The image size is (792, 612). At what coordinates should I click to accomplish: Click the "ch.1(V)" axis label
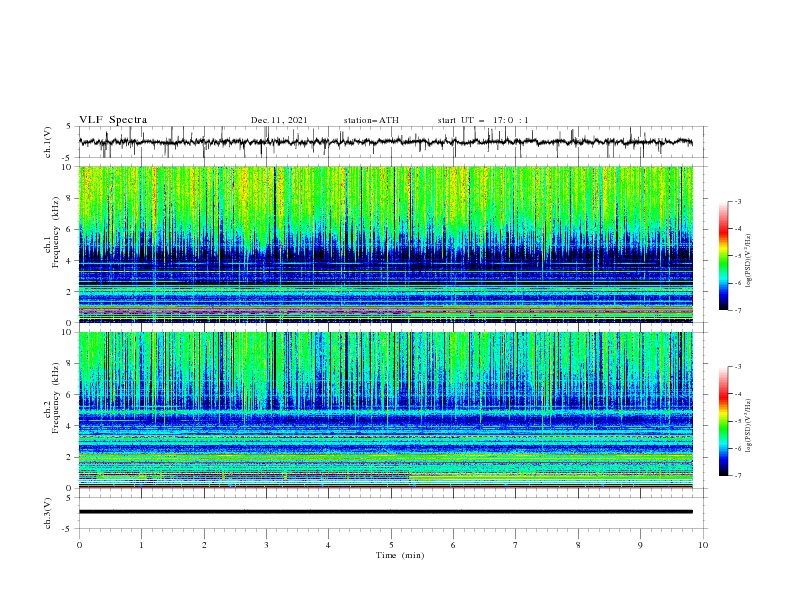(x=48, y=142)
